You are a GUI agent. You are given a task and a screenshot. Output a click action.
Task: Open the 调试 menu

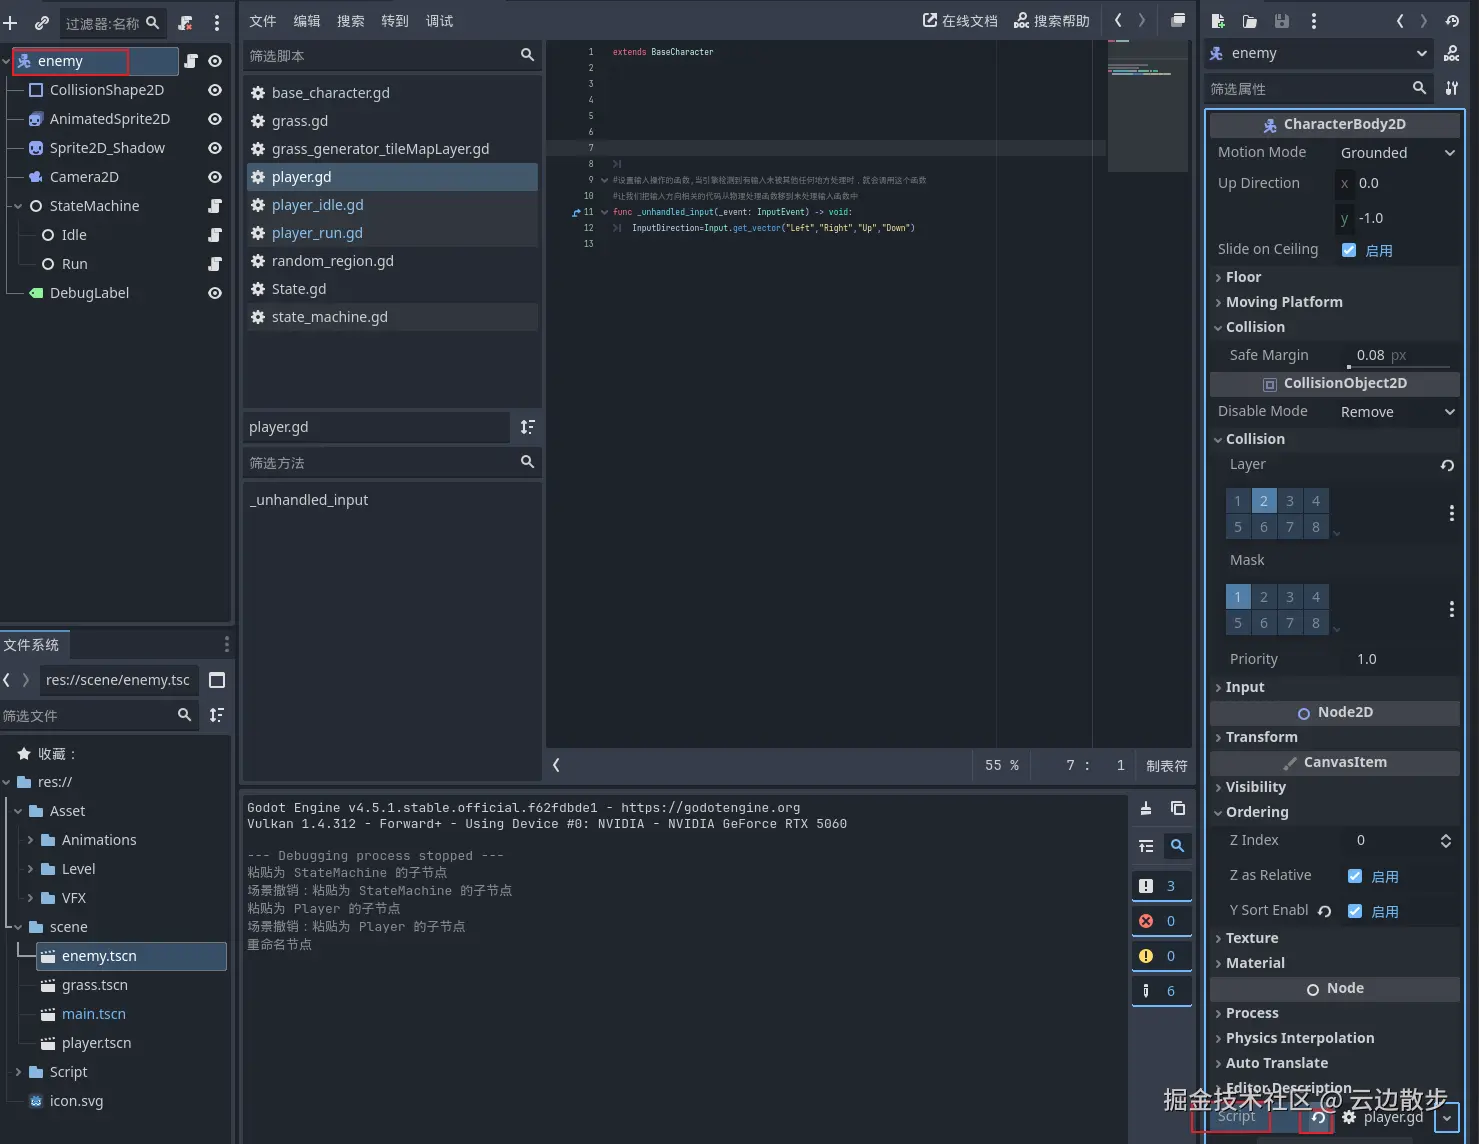[439, 21]
